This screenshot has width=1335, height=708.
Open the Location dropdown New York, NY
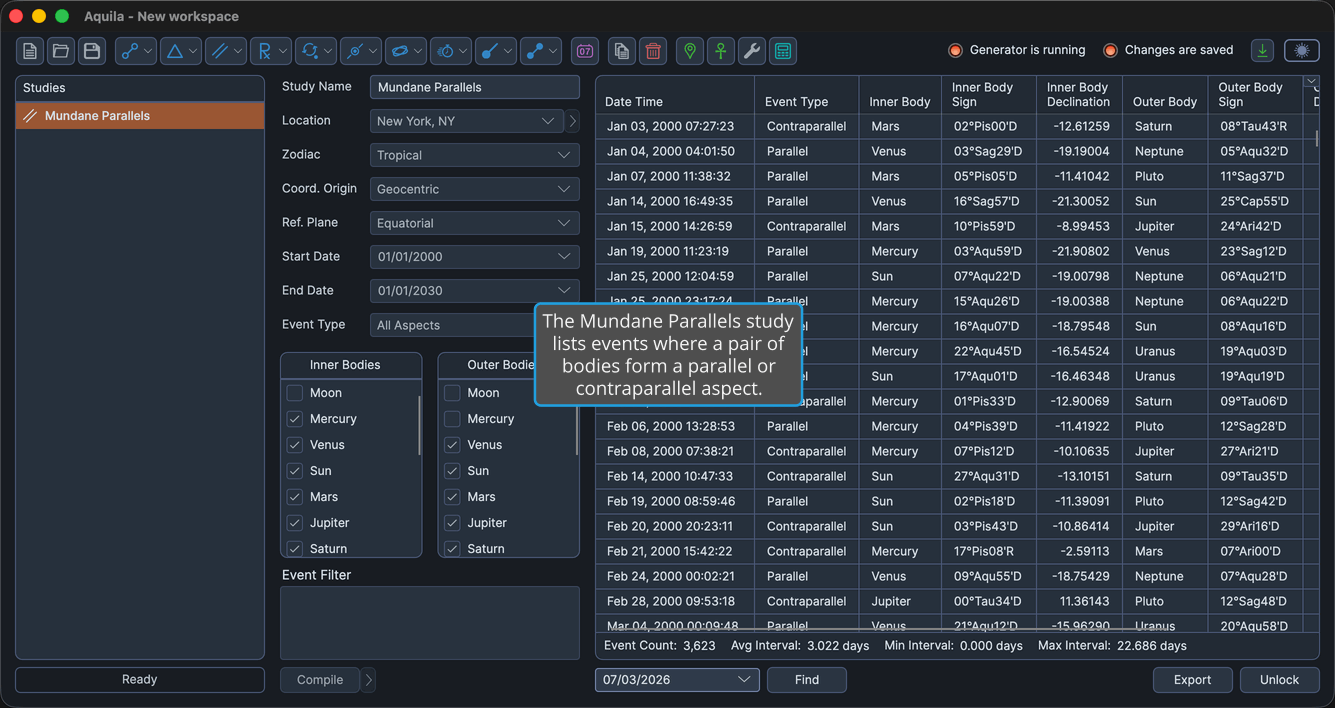(467, 121)
